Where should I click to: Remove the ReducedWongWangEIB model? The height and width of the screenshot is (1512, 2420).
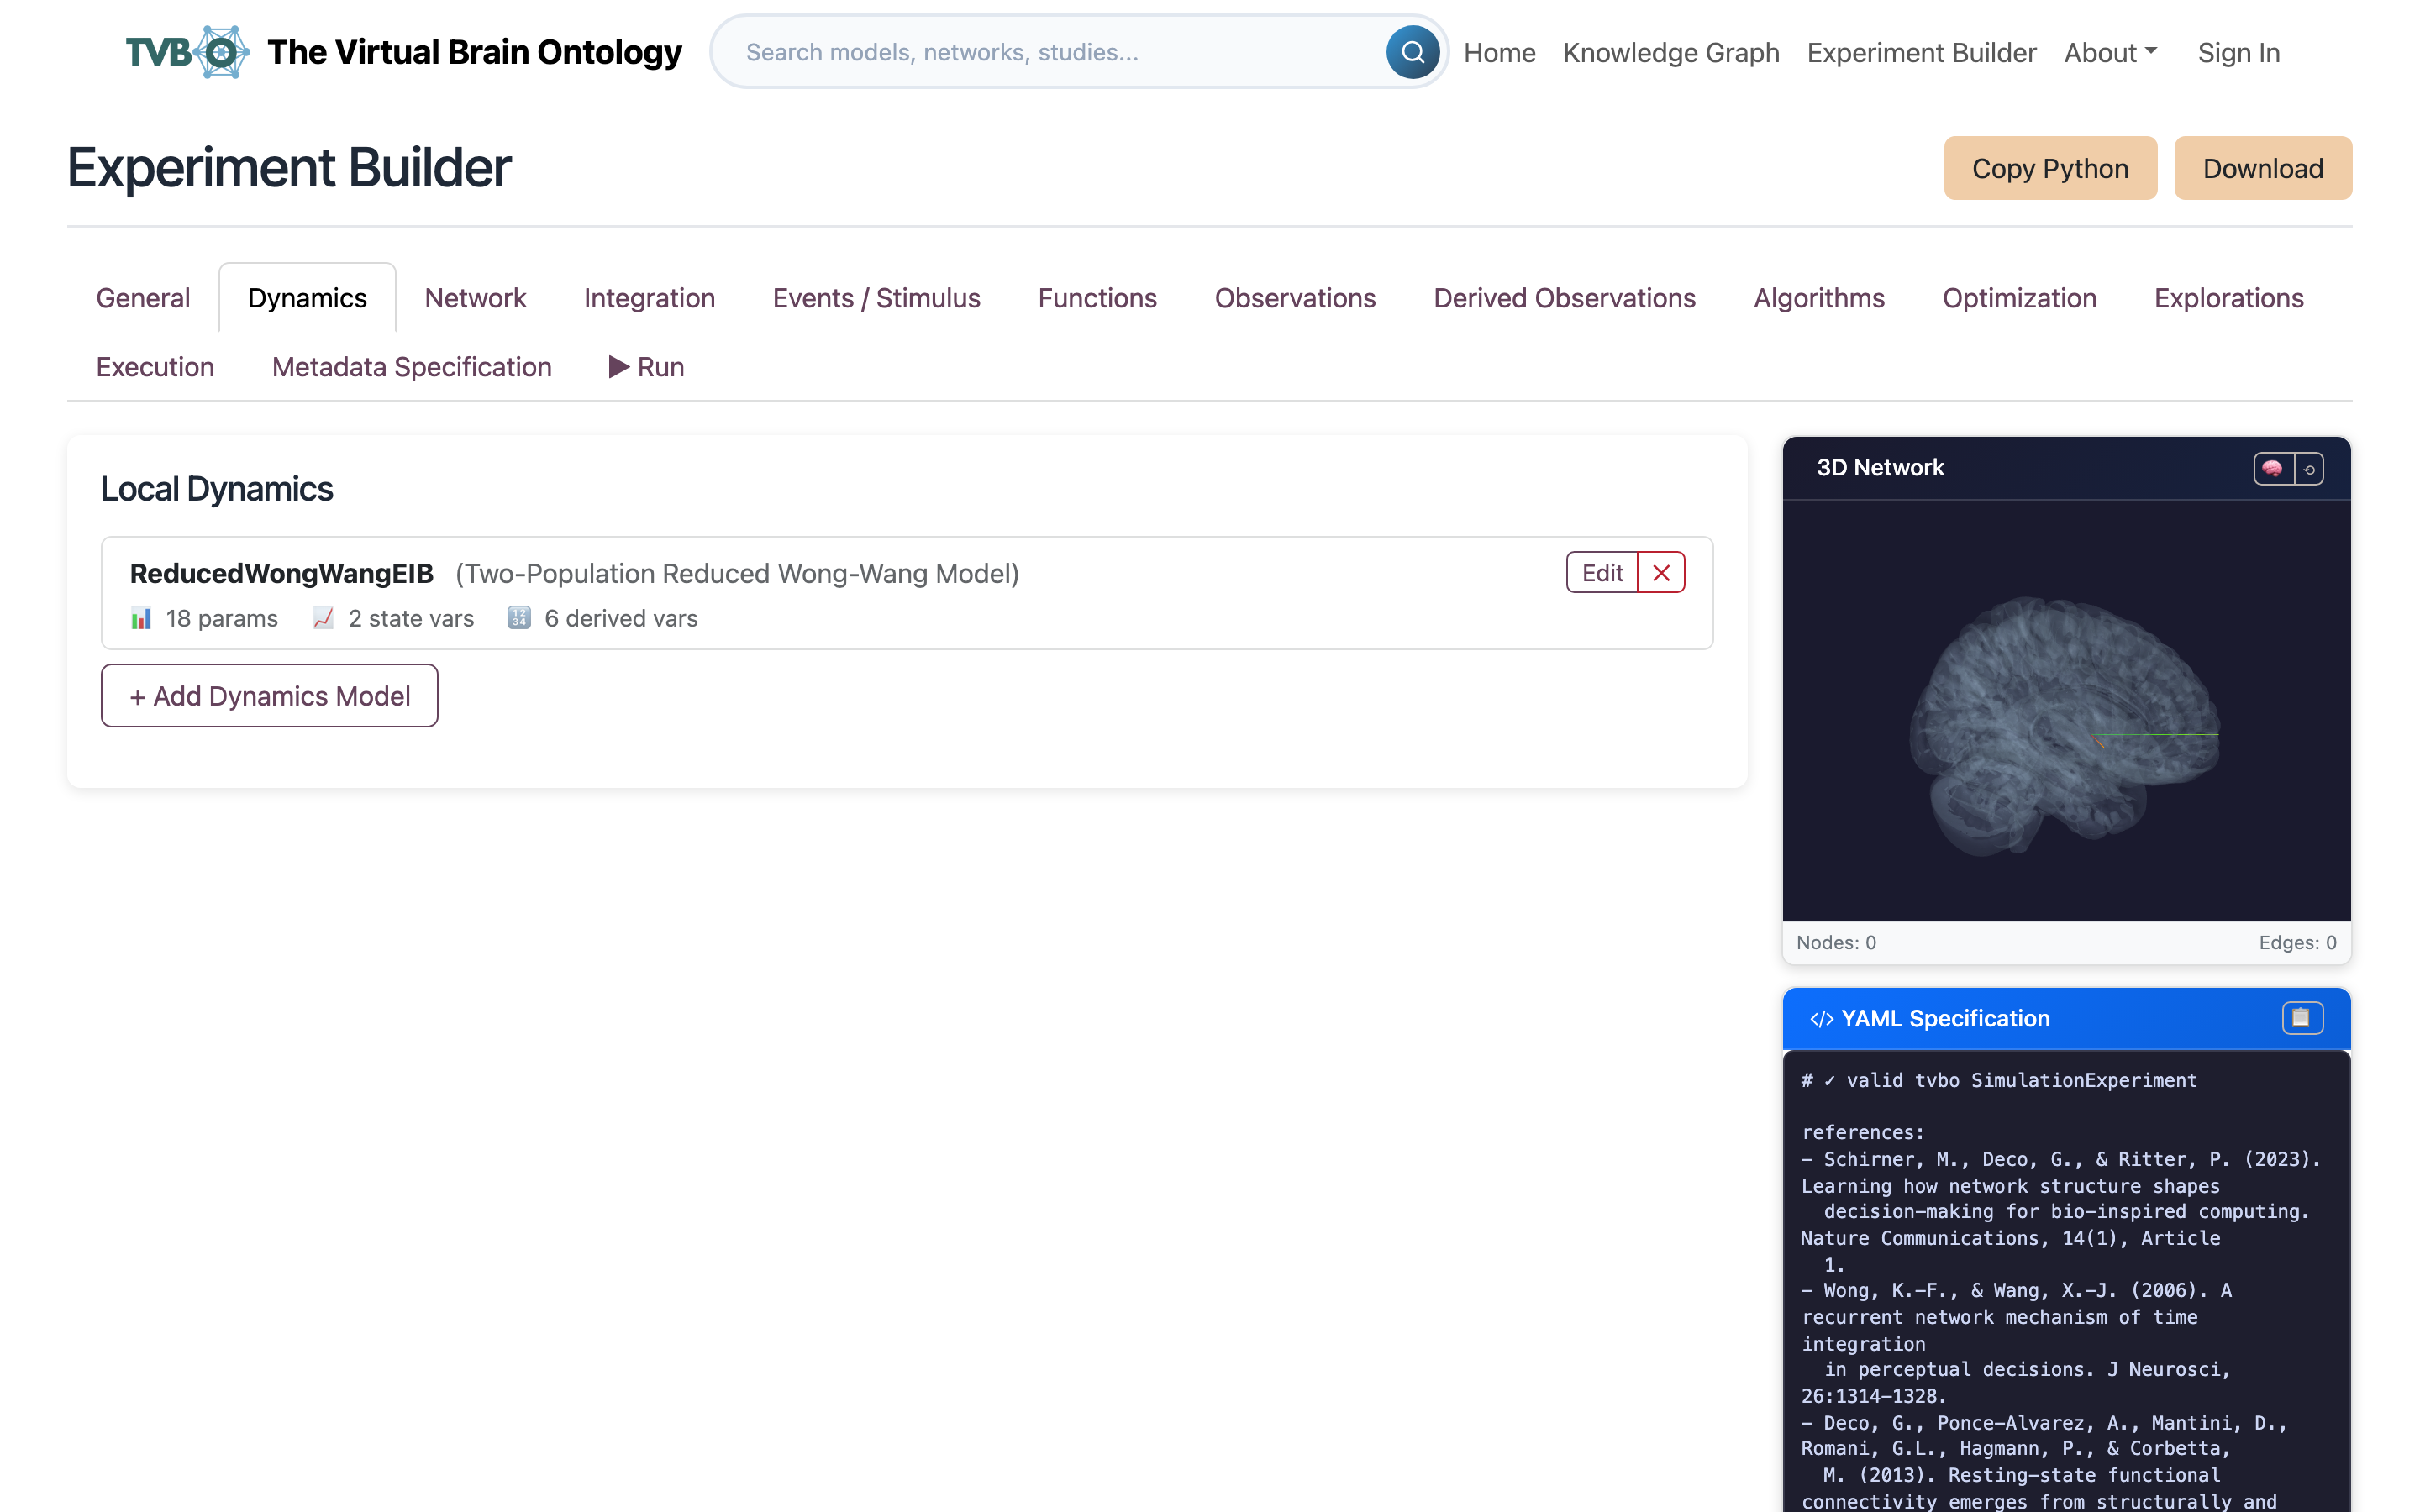click(1661, 573)
